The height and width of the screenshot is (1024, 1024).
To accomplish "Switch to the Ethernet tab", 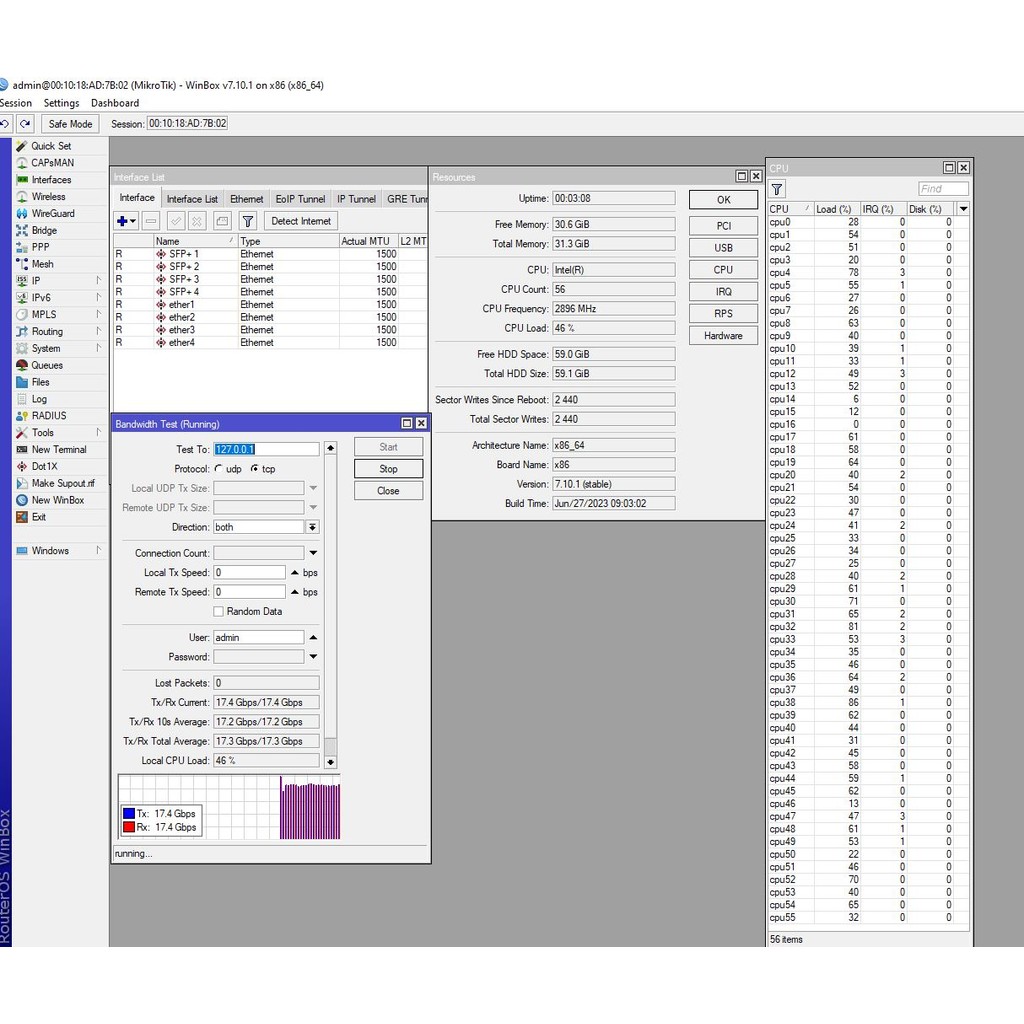I will pos(247,199).
